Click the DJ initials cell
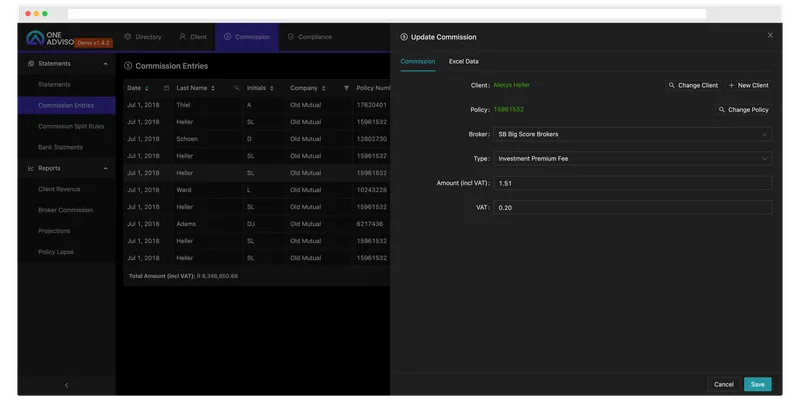This screenshot has height=400, width=800. 251,224
